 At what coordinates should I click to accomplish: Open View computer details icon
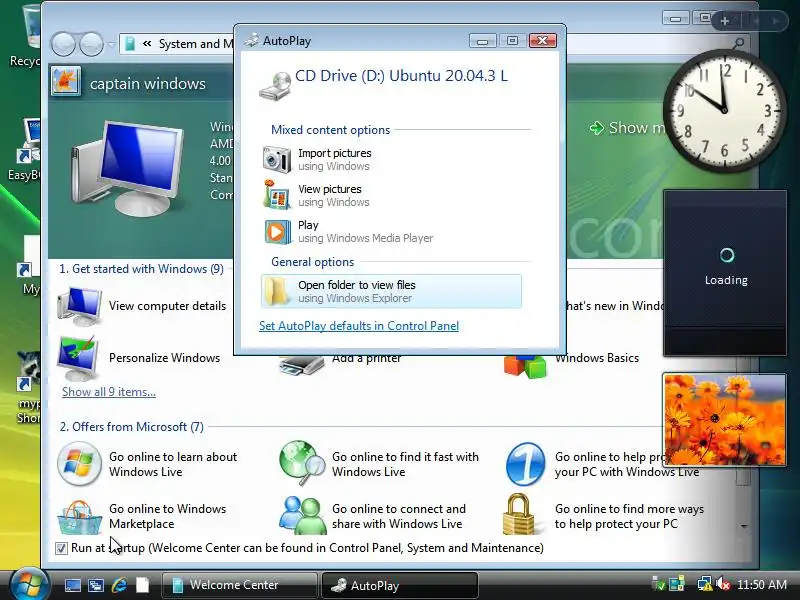[x=79, y=306]
